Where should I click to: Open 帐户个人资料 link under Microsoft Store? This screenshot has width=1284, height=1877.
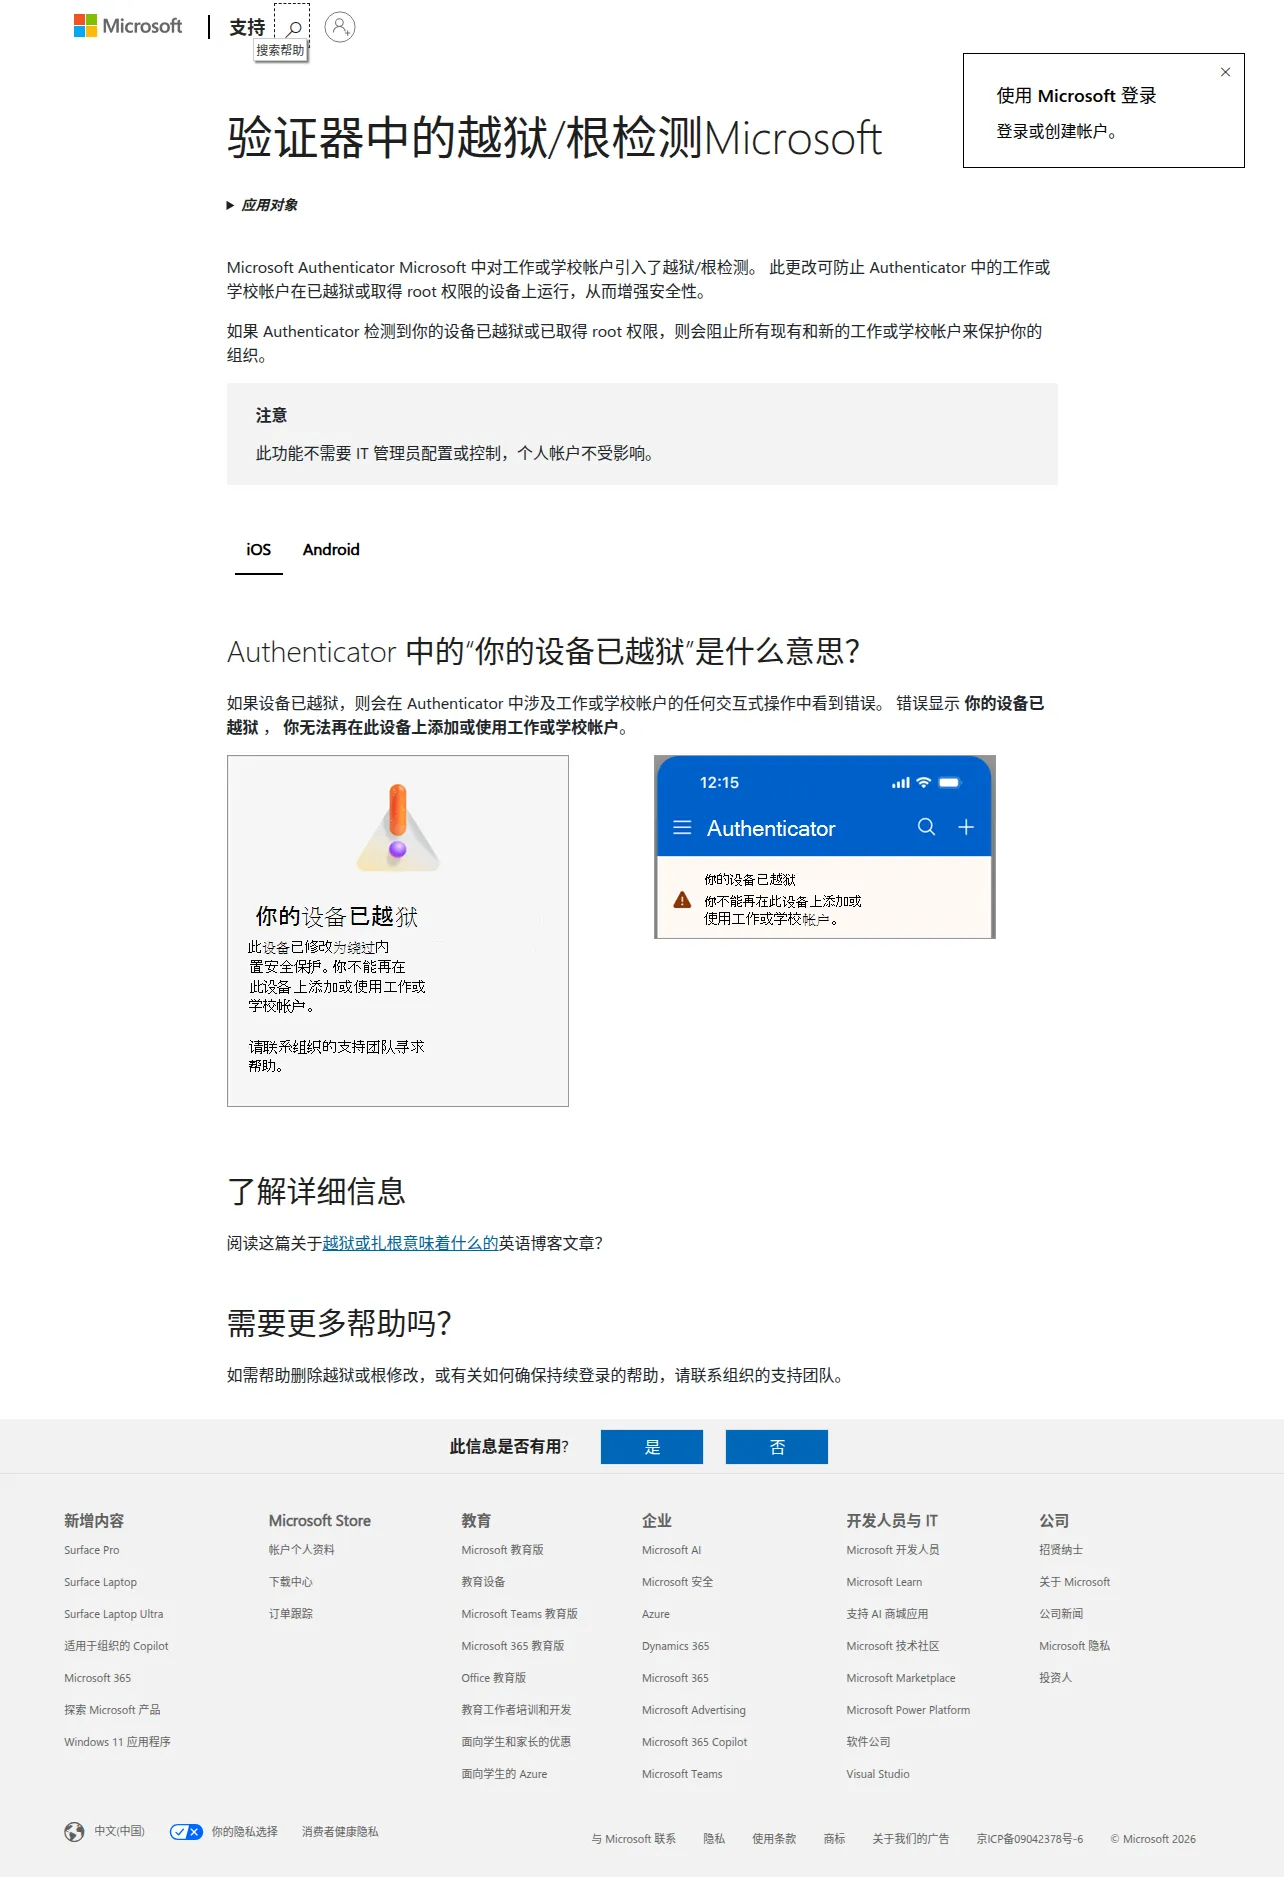click(x=302, y=1550)
